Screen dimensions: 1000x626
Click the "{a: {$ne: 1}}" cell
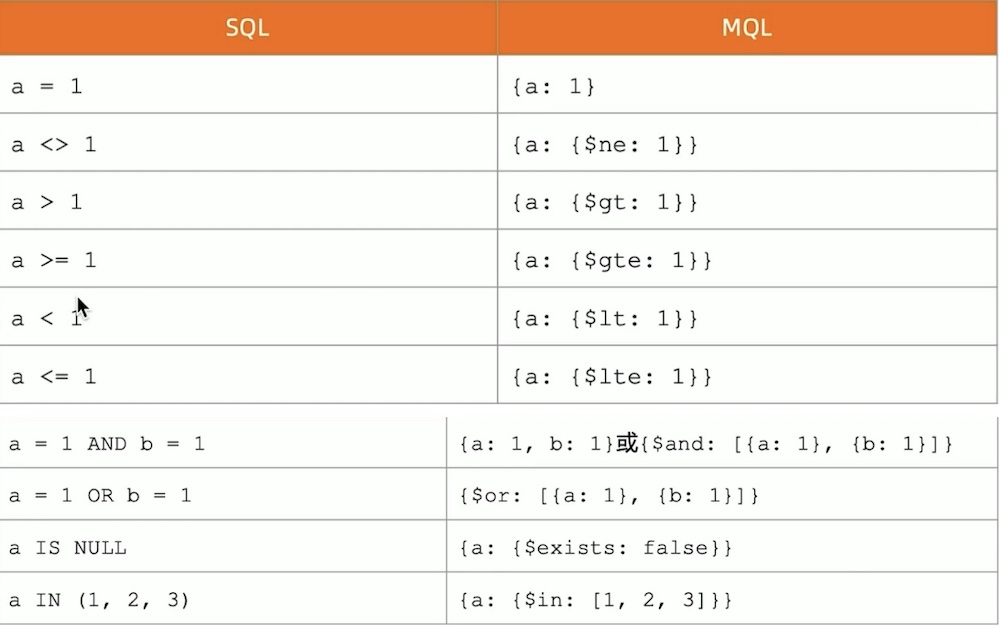(x=604, y=144)
